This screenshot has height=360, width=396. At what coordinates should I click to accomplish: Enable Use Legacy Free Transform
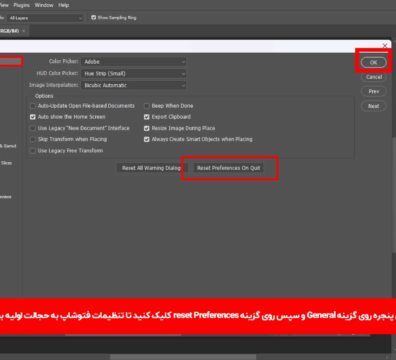(x=33, y=151)
